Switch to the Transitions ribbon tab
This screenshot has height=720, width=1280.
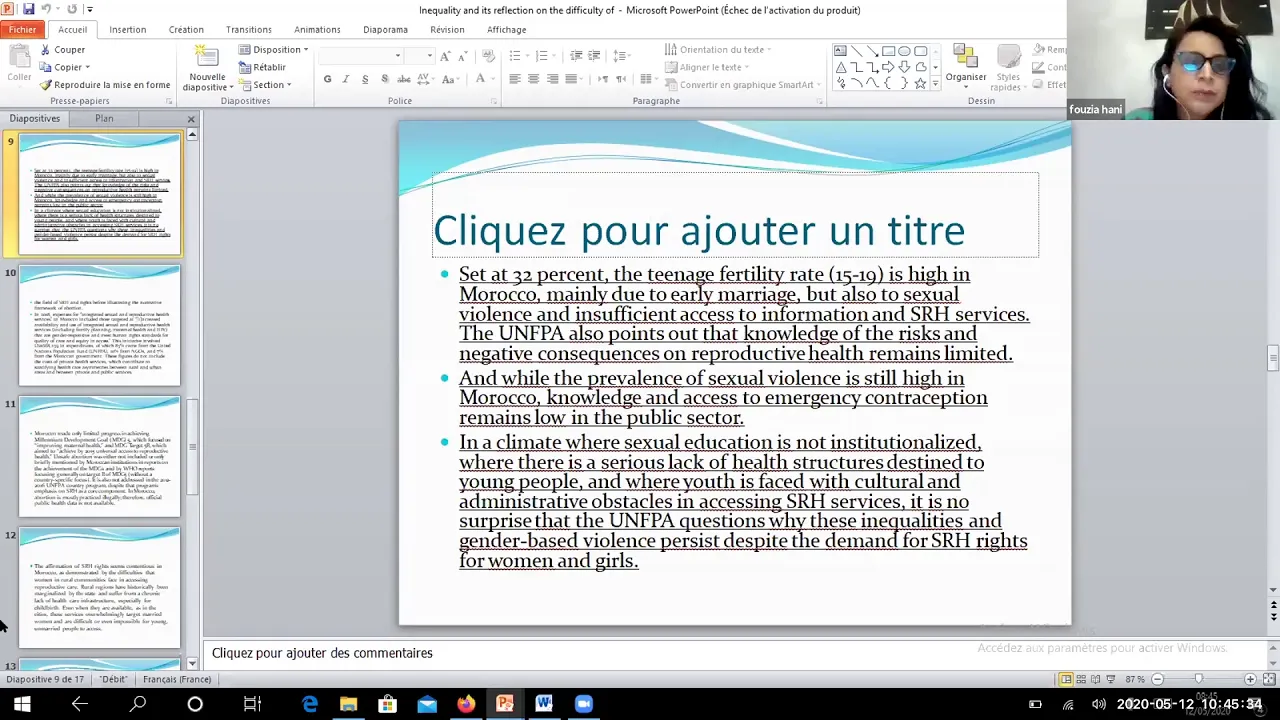pyautogui.click(x=249, y=29)
